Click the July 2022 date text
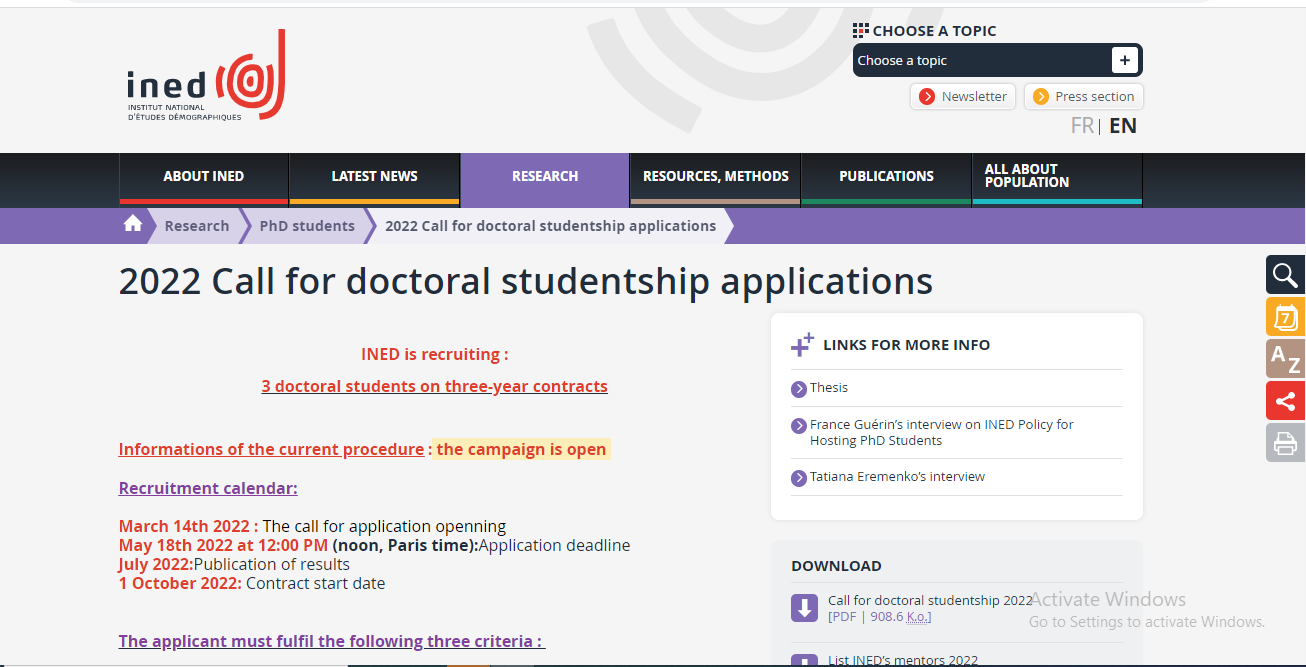 [155, 564]
